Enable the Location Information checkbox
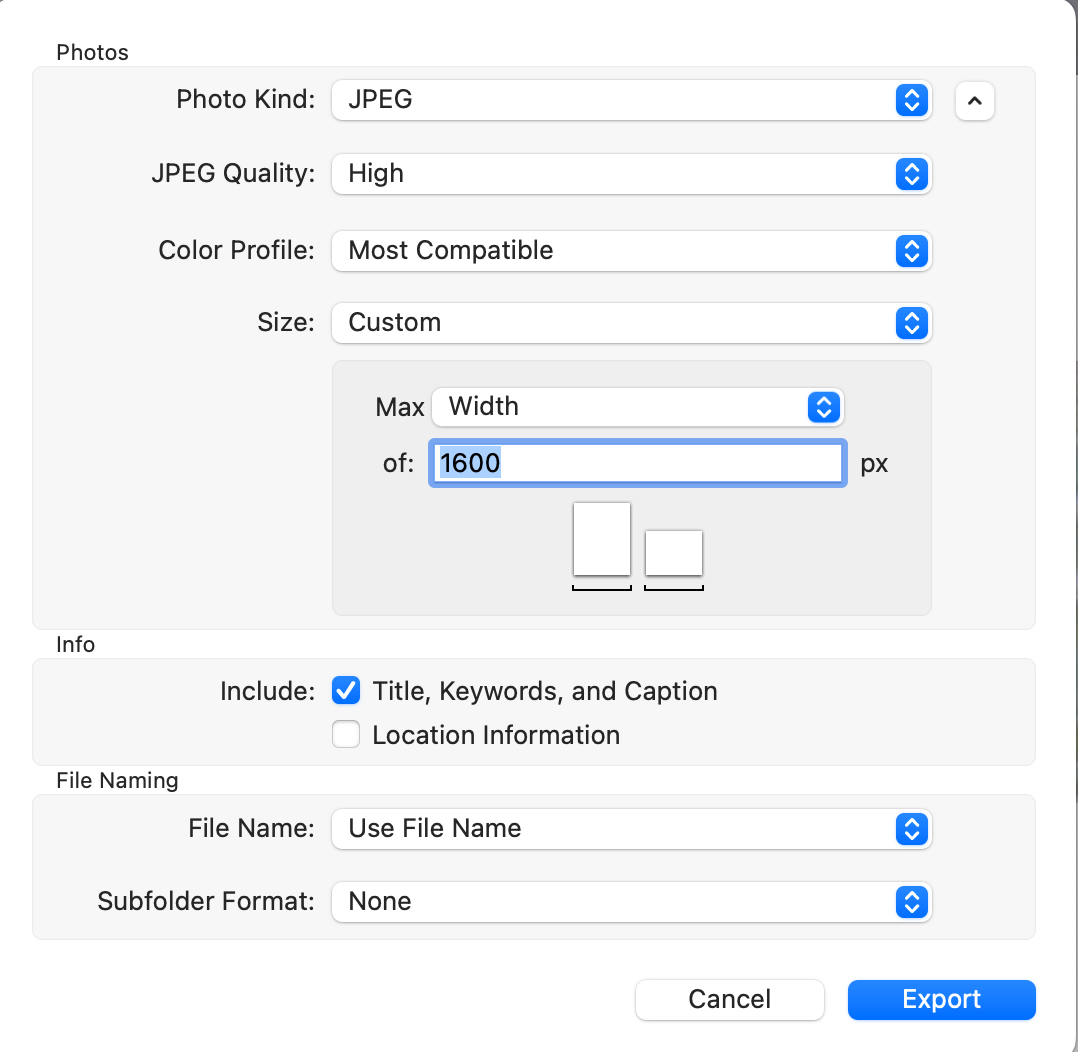Image resolution: width=1078 pixels, height=1052 pixels. 346,735
